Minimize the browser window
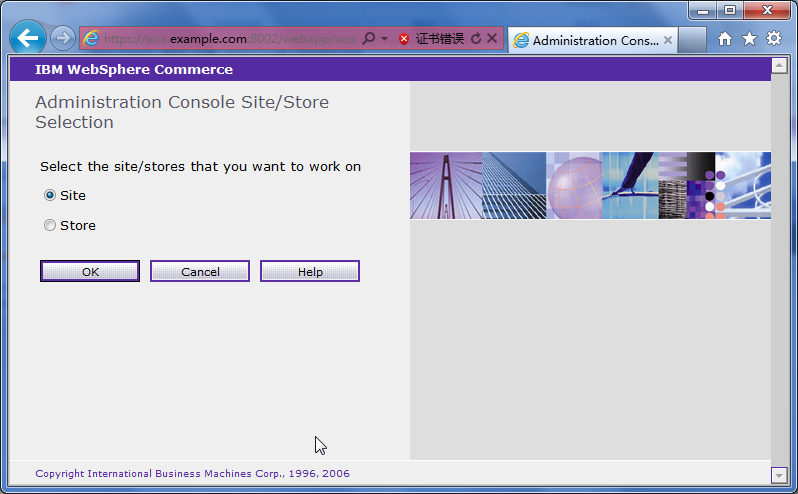The width and height of the screenshot is (798, 494). pos(703,10)
